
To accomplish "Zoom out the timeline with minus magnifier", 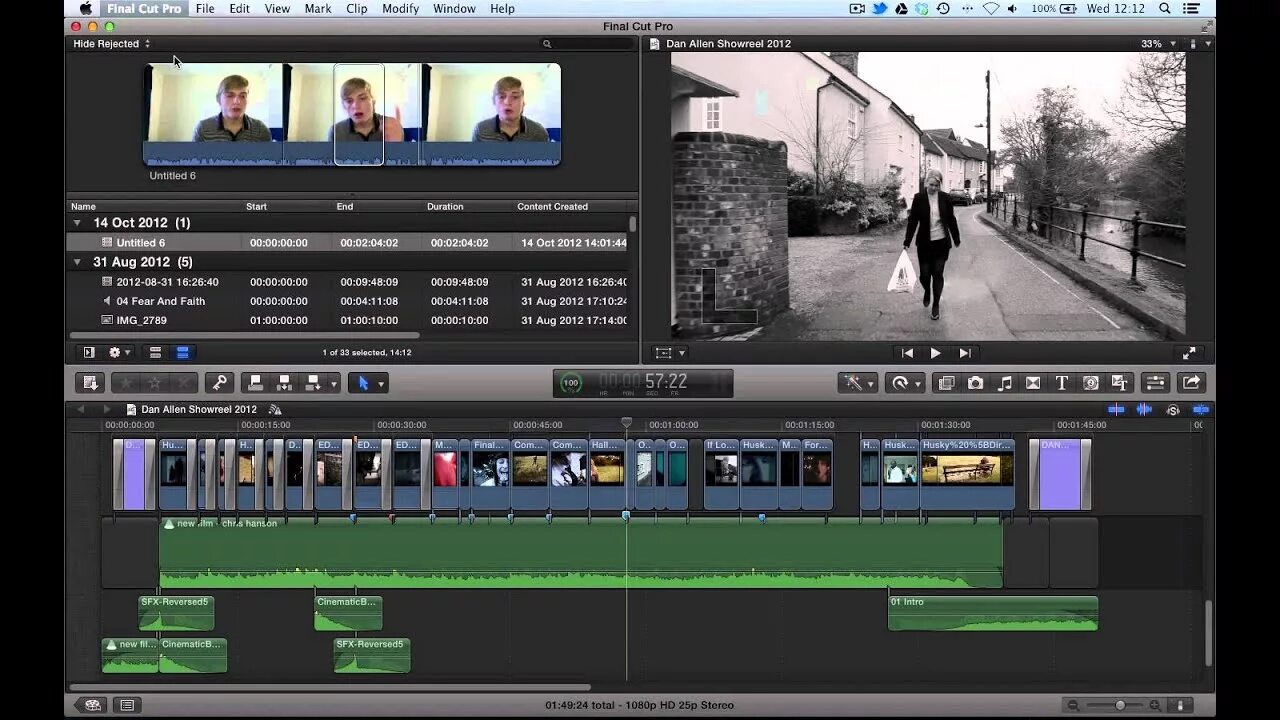I will 1073,705.
